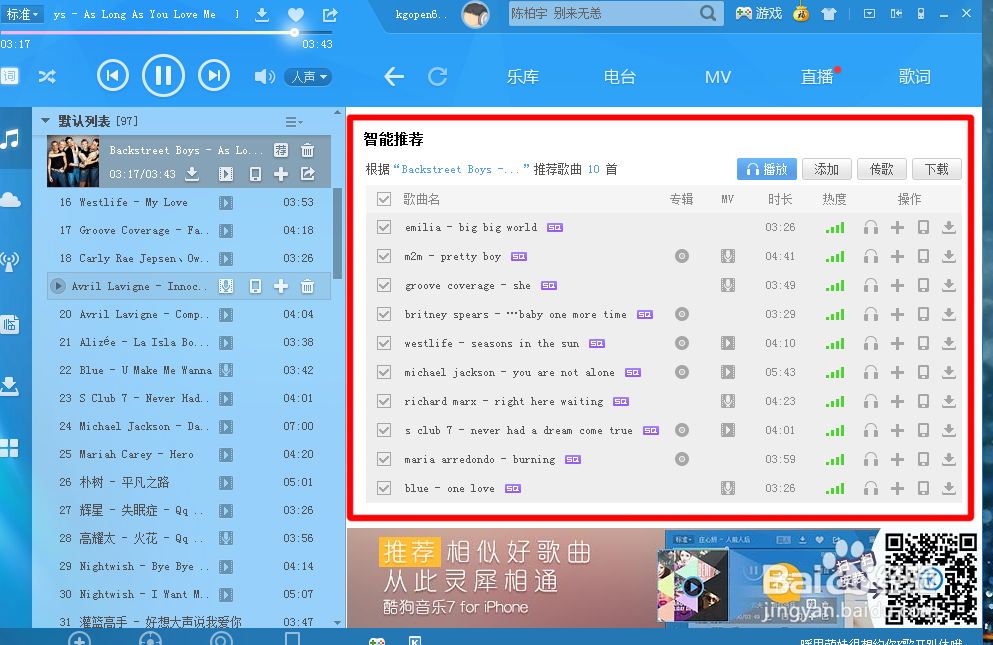Image resolution: width=993 pixels, height=645 pixels.
Task: Uncheck m2m - pretty boy
Action: [384, 256]
